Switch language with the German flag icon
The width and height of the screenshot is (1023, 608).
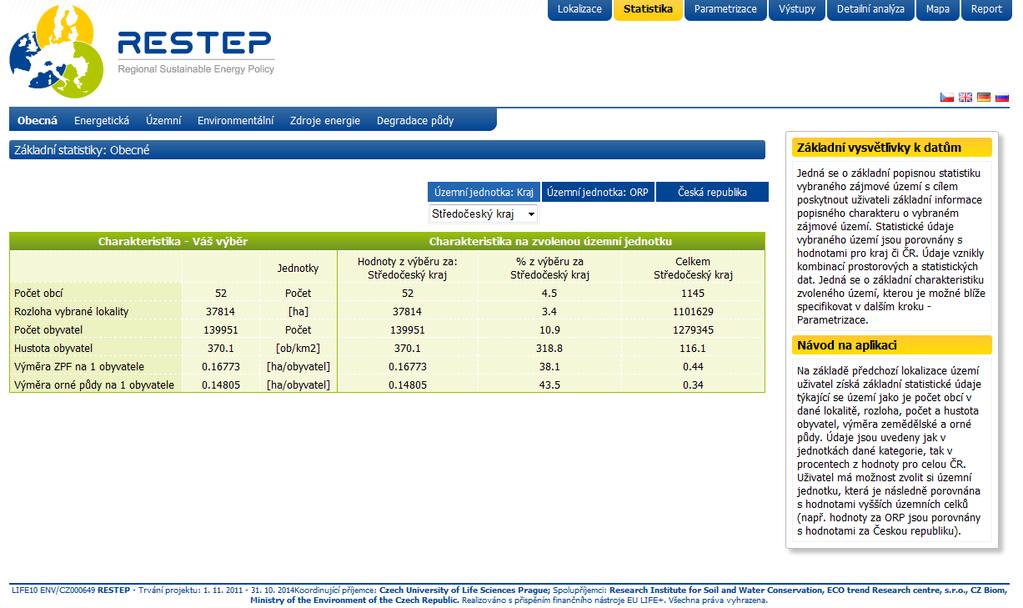tap(983, 97)
